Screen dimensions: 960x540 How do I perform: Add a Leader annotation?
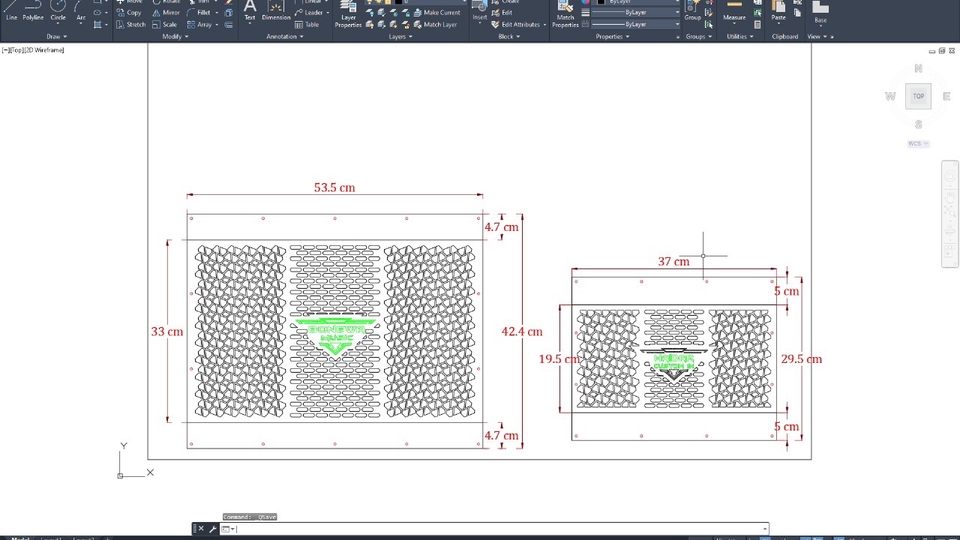309,12
